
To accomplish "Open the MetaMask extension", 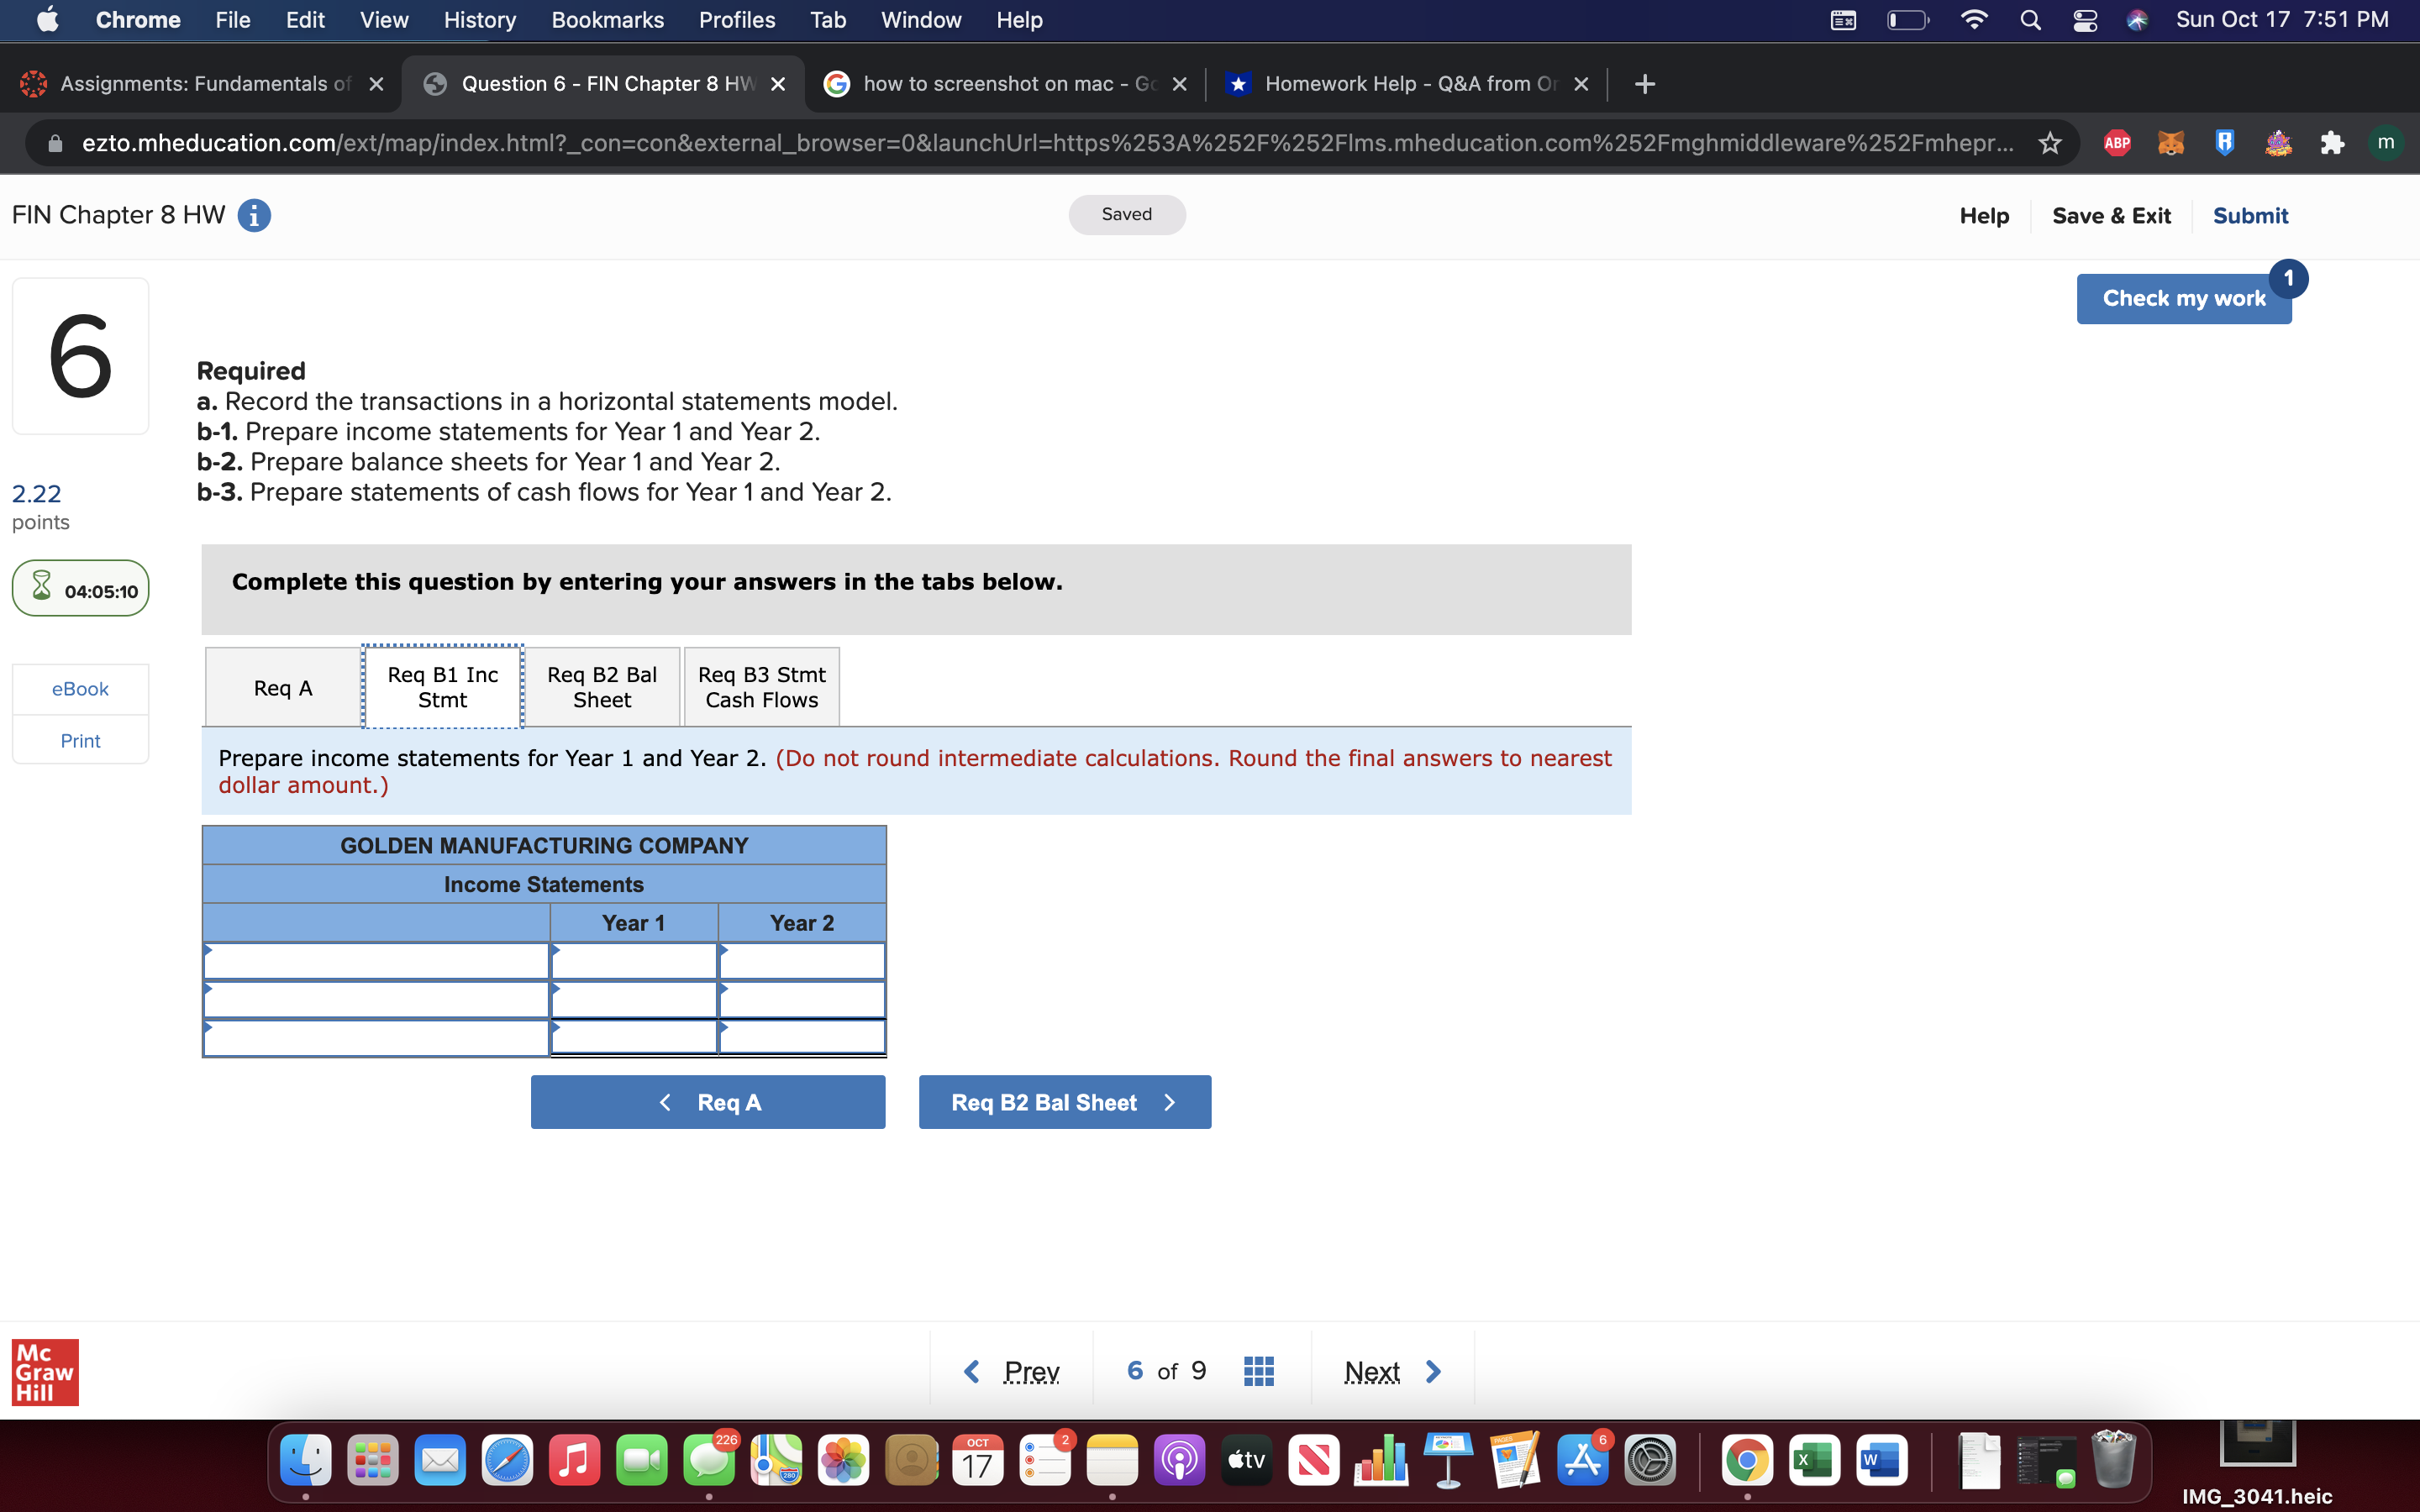I will click(2172, 143).
